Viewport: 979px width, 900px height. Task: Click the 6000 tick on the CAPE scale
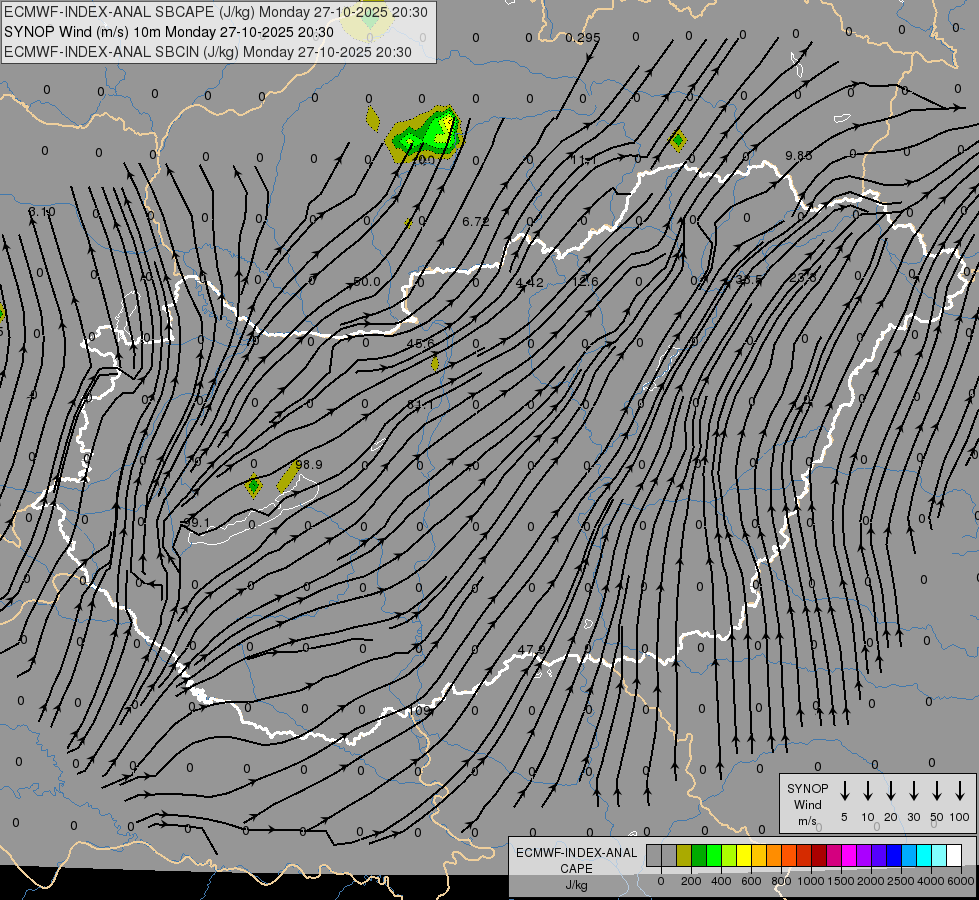(x=961, y=881)
